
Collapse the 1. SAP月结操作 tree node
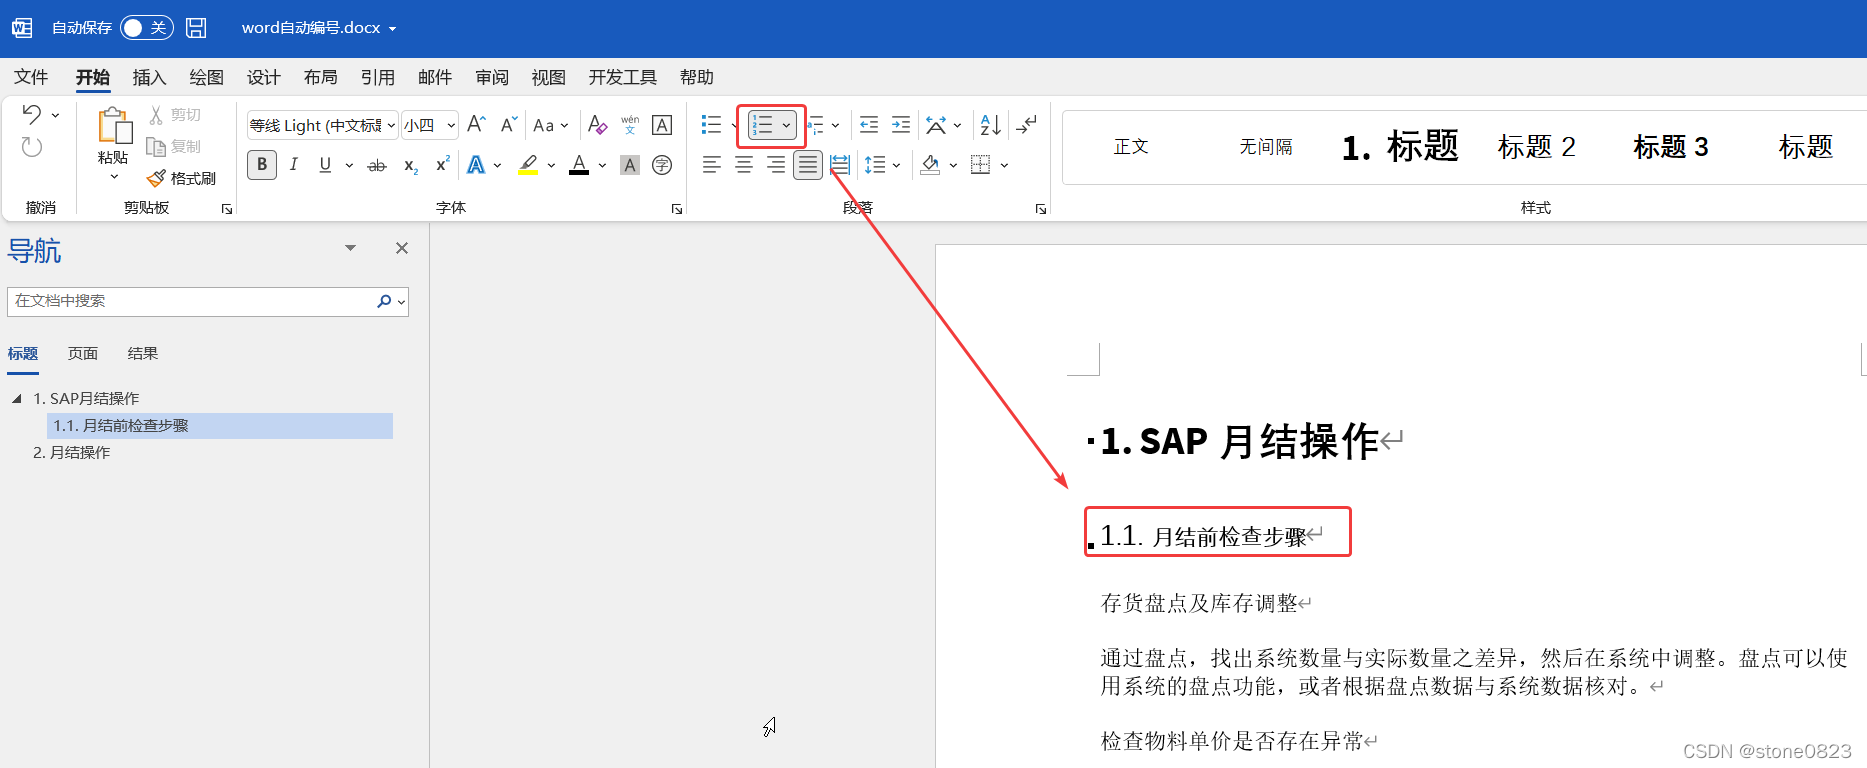16,398
